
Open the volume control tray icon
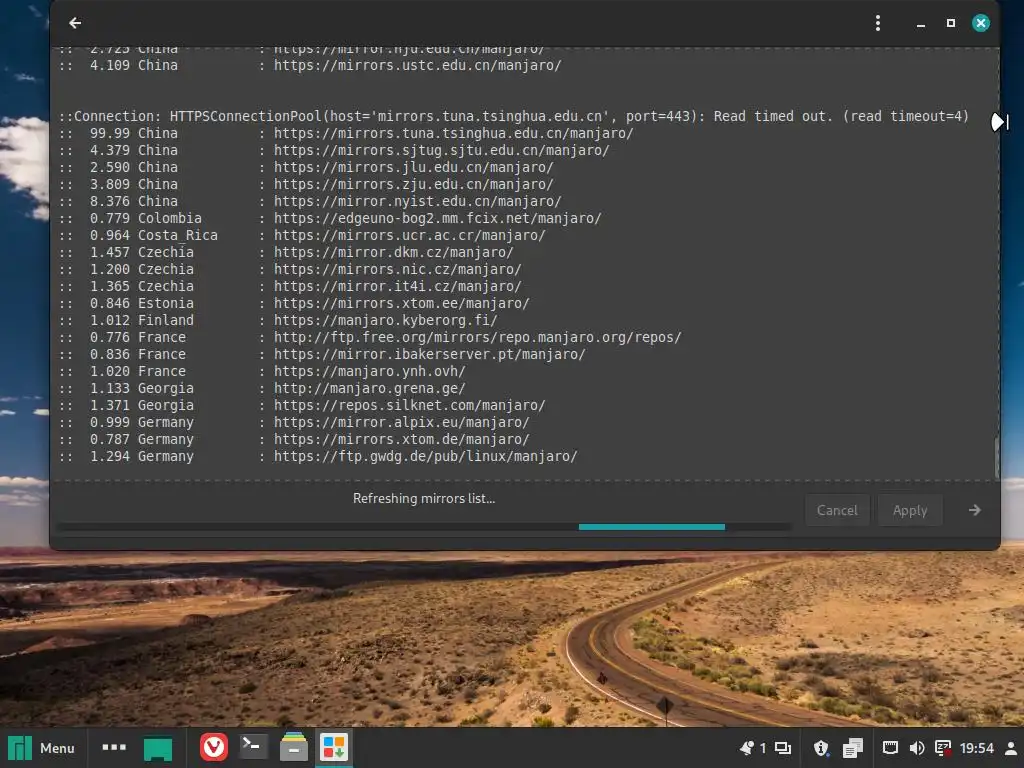(916, 748)
